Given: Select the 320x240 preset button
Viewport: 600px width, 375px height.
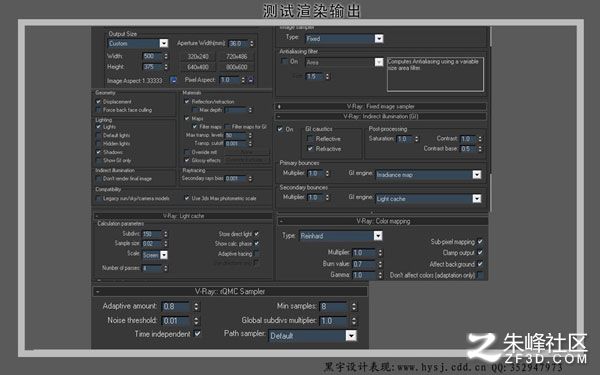Looking at the screenshot, I should (x=198, y=56).
